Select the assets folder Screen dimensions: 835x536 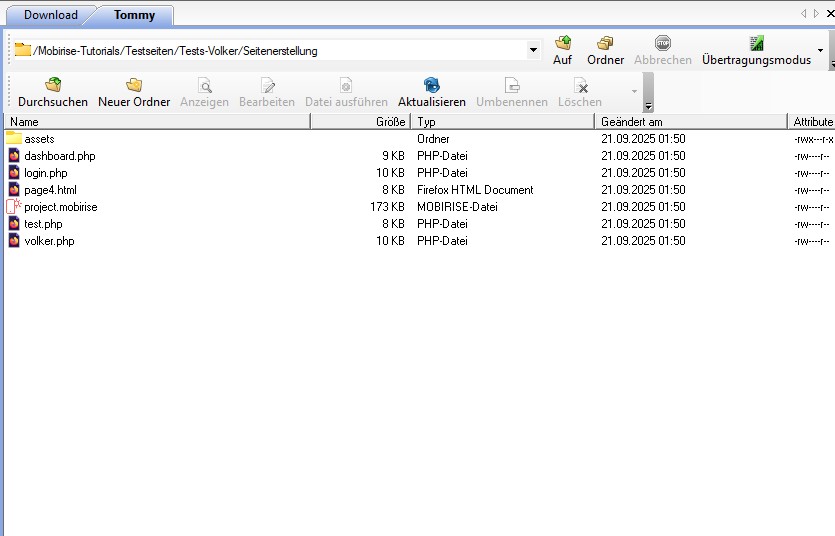39,139
